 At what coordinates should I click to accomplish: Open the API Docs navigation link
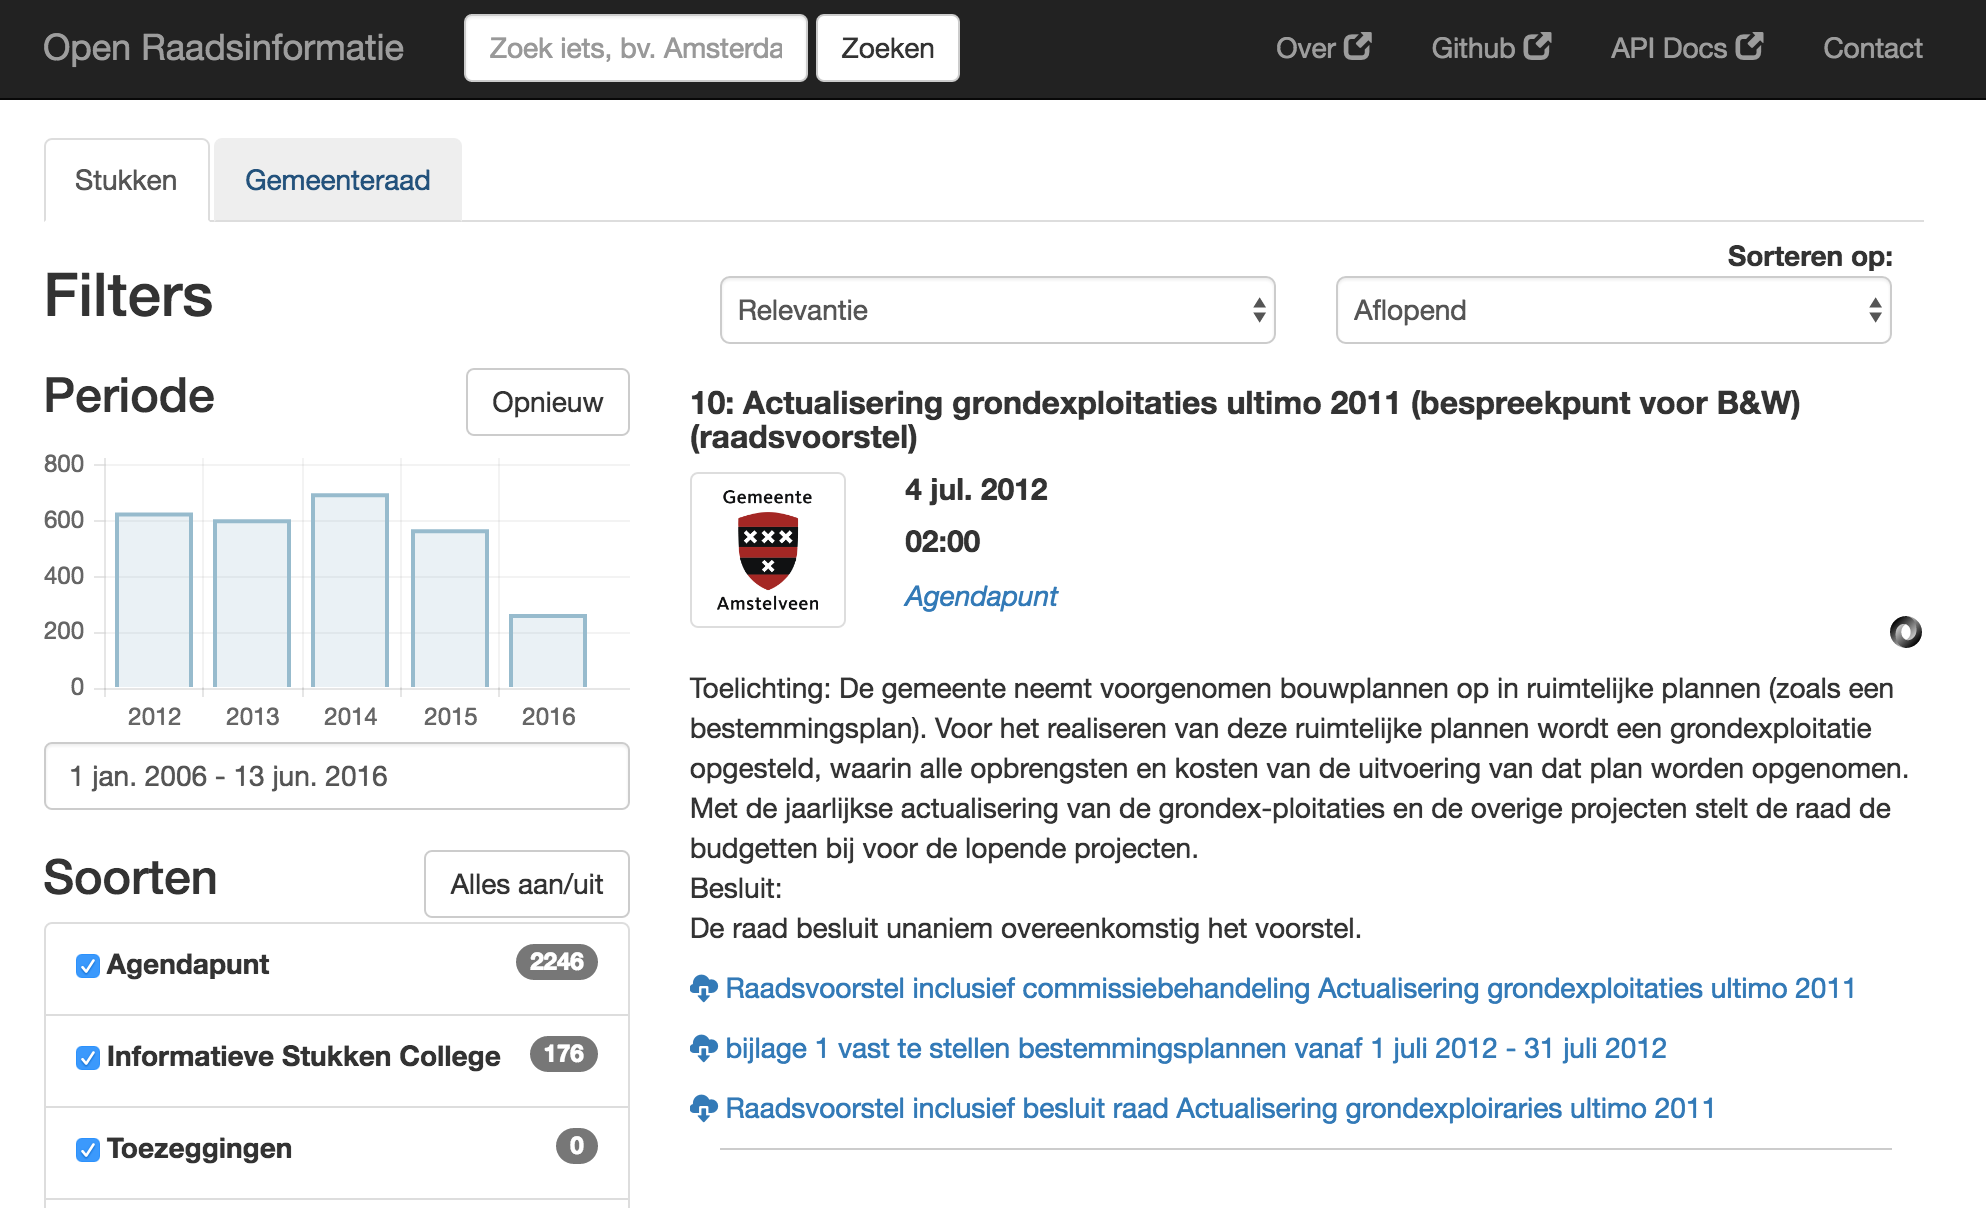point(1687,48)
